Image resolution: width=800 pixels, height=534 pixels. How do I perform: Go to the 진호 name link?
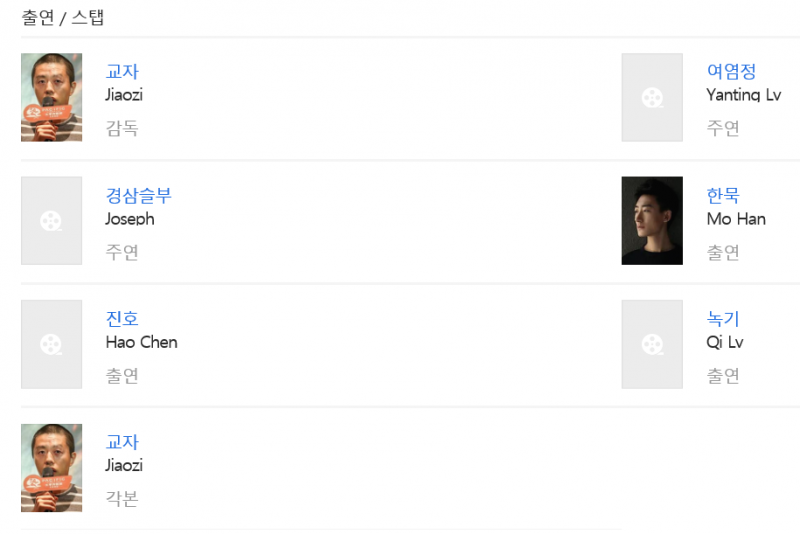(x=122, y=319)
